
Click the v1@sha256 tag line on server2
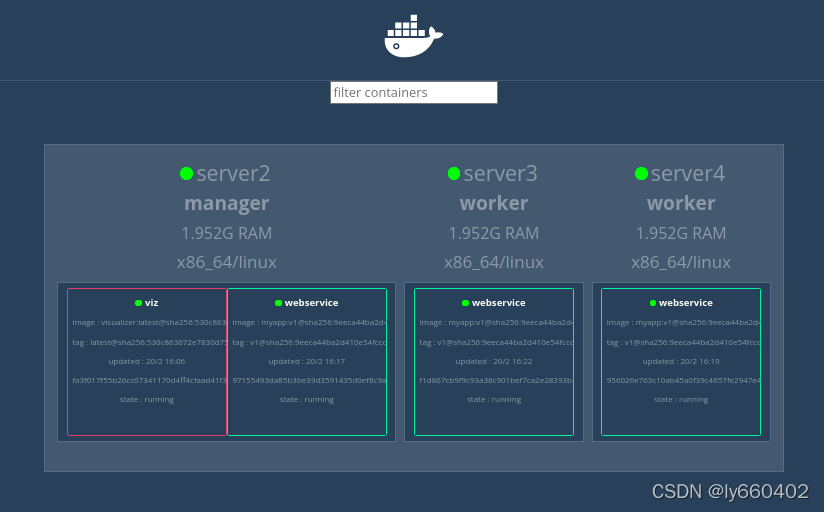click(309, 342)
